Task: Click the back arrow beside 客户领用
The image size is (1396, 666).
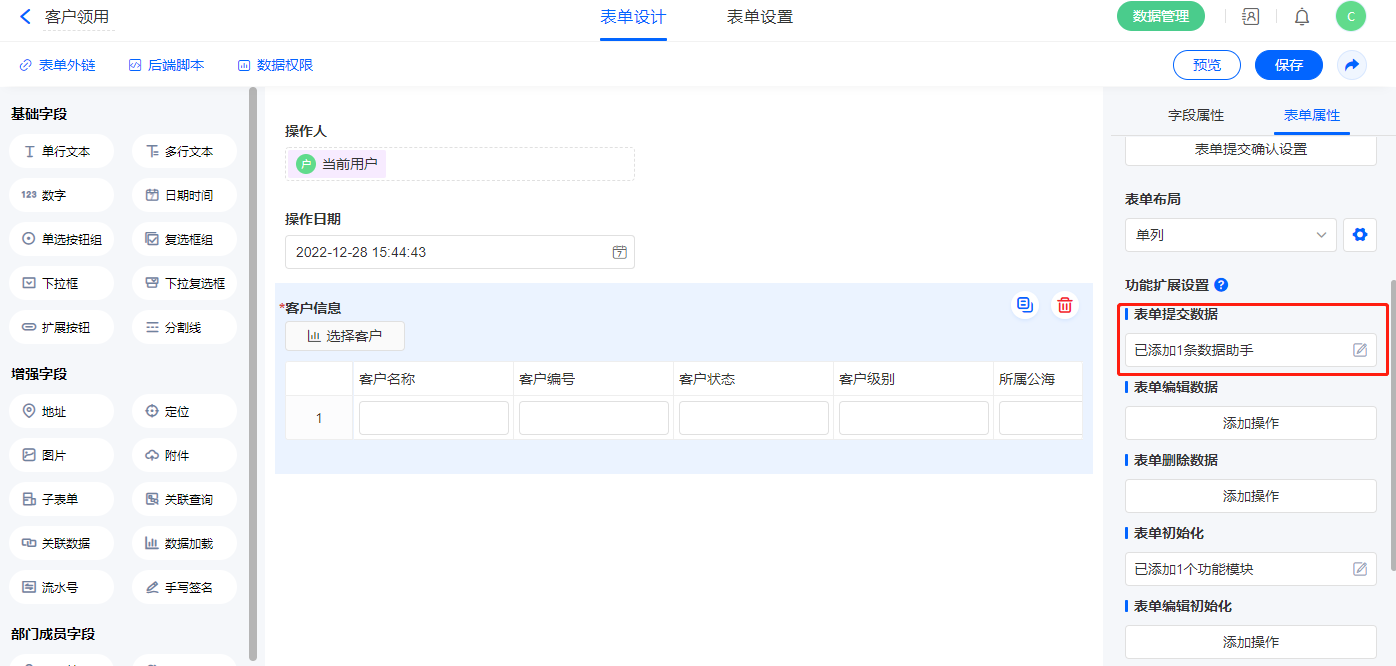Action: coord(25,17)
